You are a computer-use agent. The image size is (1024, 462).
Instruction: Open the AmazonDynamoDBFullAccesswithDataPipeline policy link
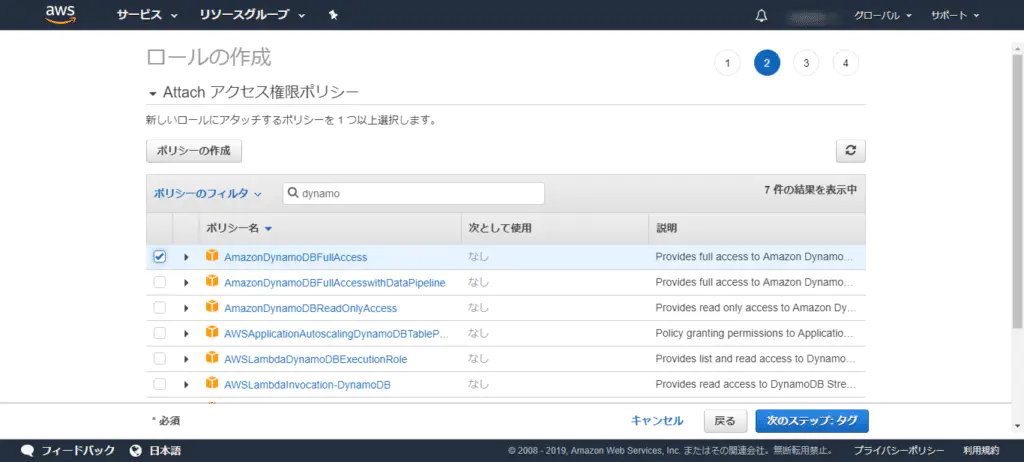(334, 283)
